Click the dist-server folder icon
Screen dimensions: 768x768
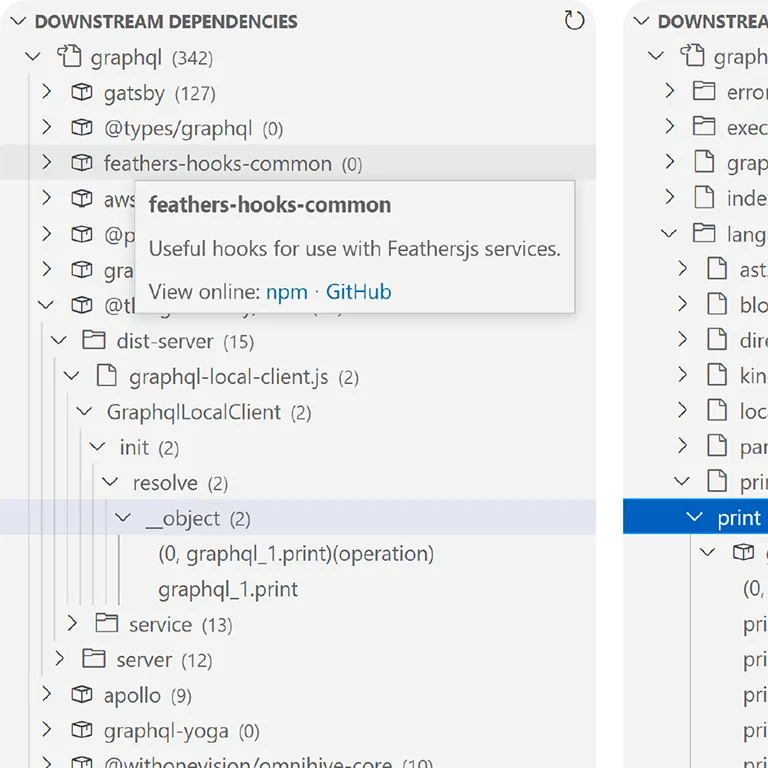[x=94, y=339]
